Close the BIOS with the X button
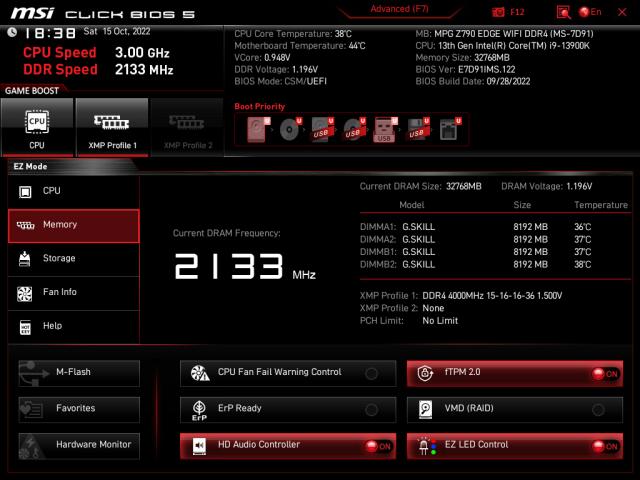 (x=622, y=12)
